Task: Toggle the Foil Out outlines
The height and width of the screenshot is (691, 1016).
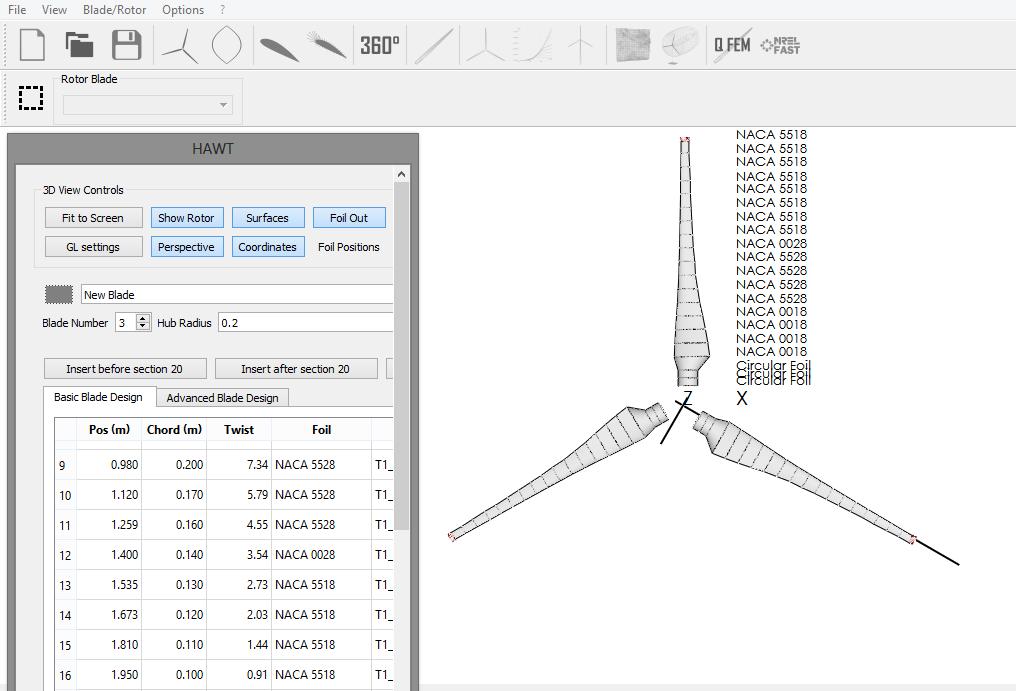Action: 349,218
